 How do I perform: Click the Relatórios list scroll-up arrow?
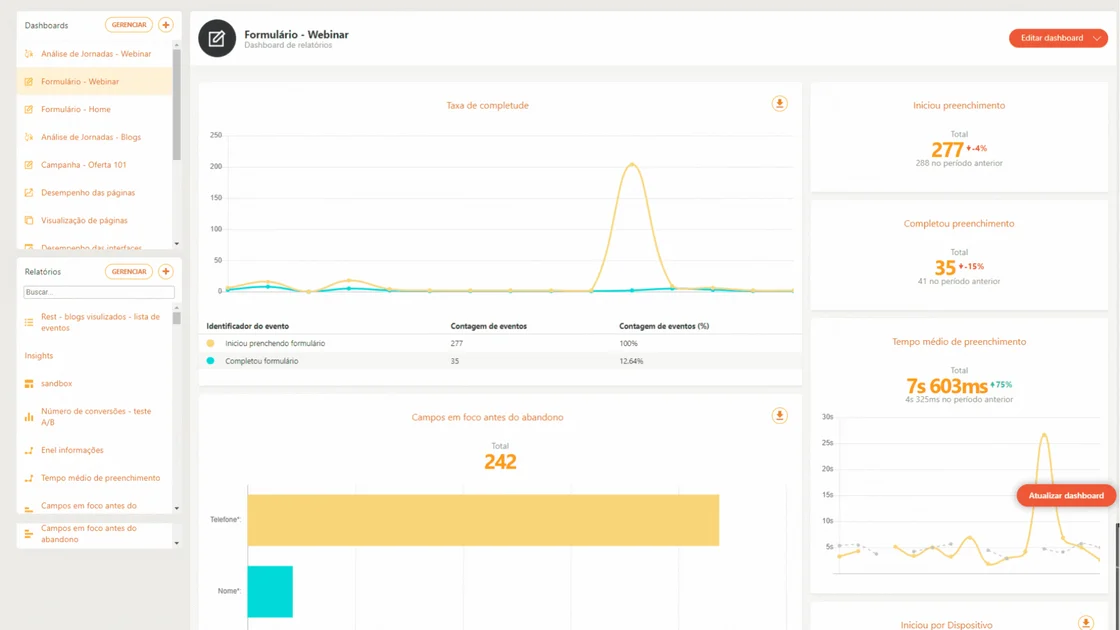point(176,308)
